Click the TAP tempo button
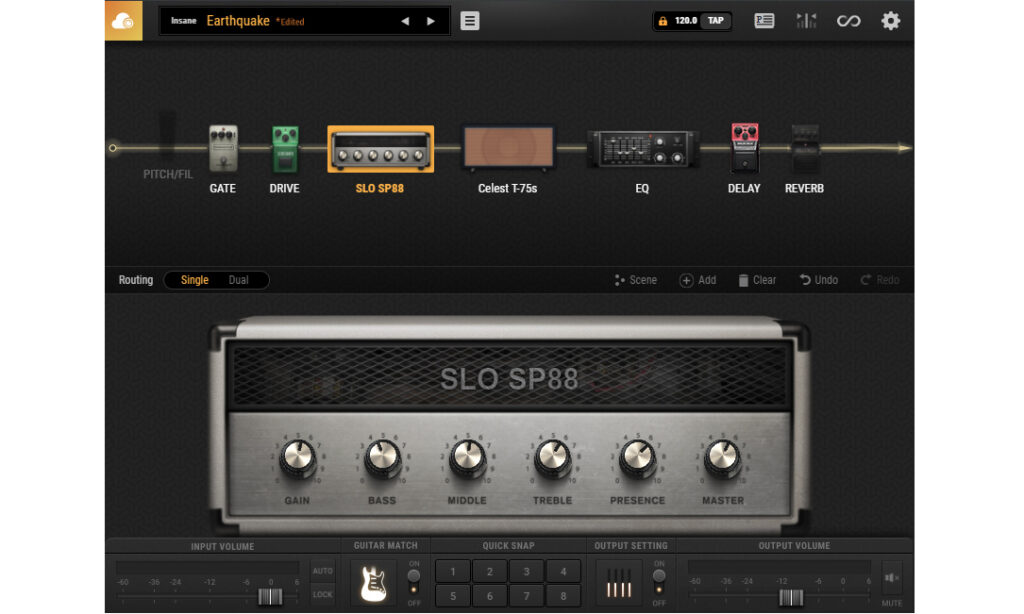The image size is (1024, 614). coord(716,21)
